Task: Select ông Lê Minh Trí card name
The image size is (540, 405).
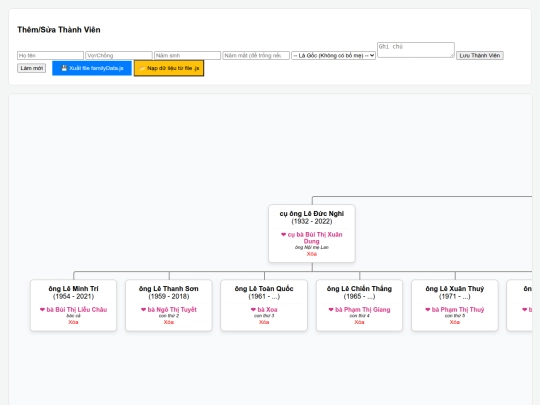Action: [x=73, y=289]
